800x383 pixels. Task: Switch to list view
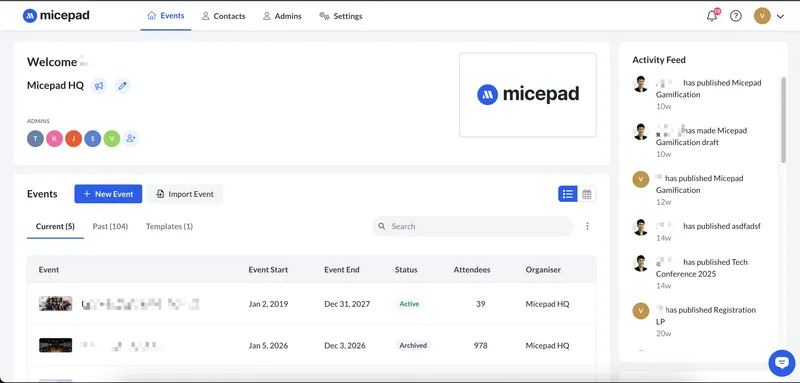pos(567,194)
